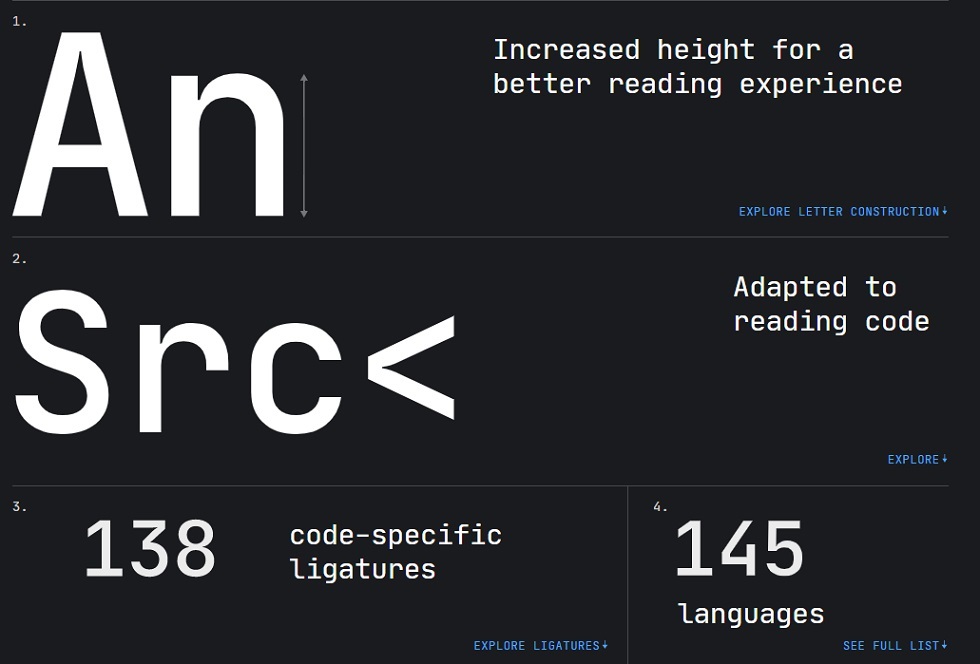Image resolution: width=980 pixels, height=664 pixels.
Task: Open the Explore Ligatures link
Action: pyautogui.click(x=541, y=645)
